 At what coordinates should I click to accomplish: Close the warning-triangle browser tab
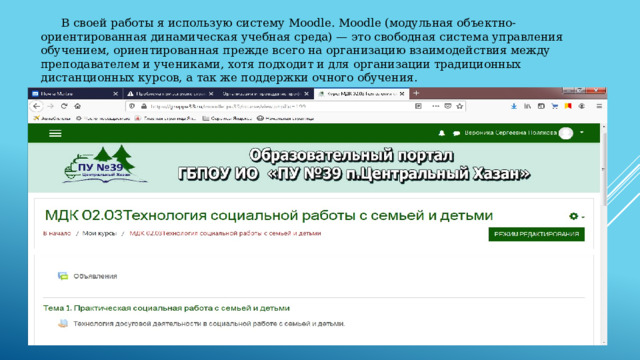(x=211, y=94)
